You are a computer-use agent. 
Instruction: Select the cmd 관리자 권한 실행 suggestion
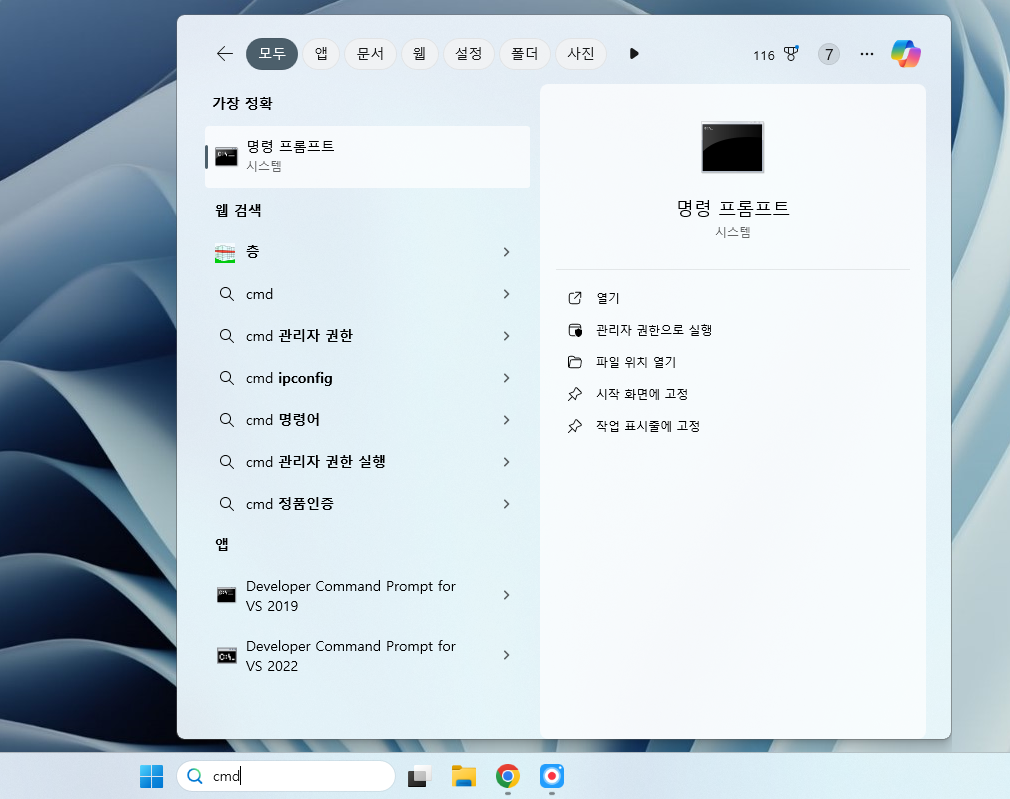pos(367,461)
